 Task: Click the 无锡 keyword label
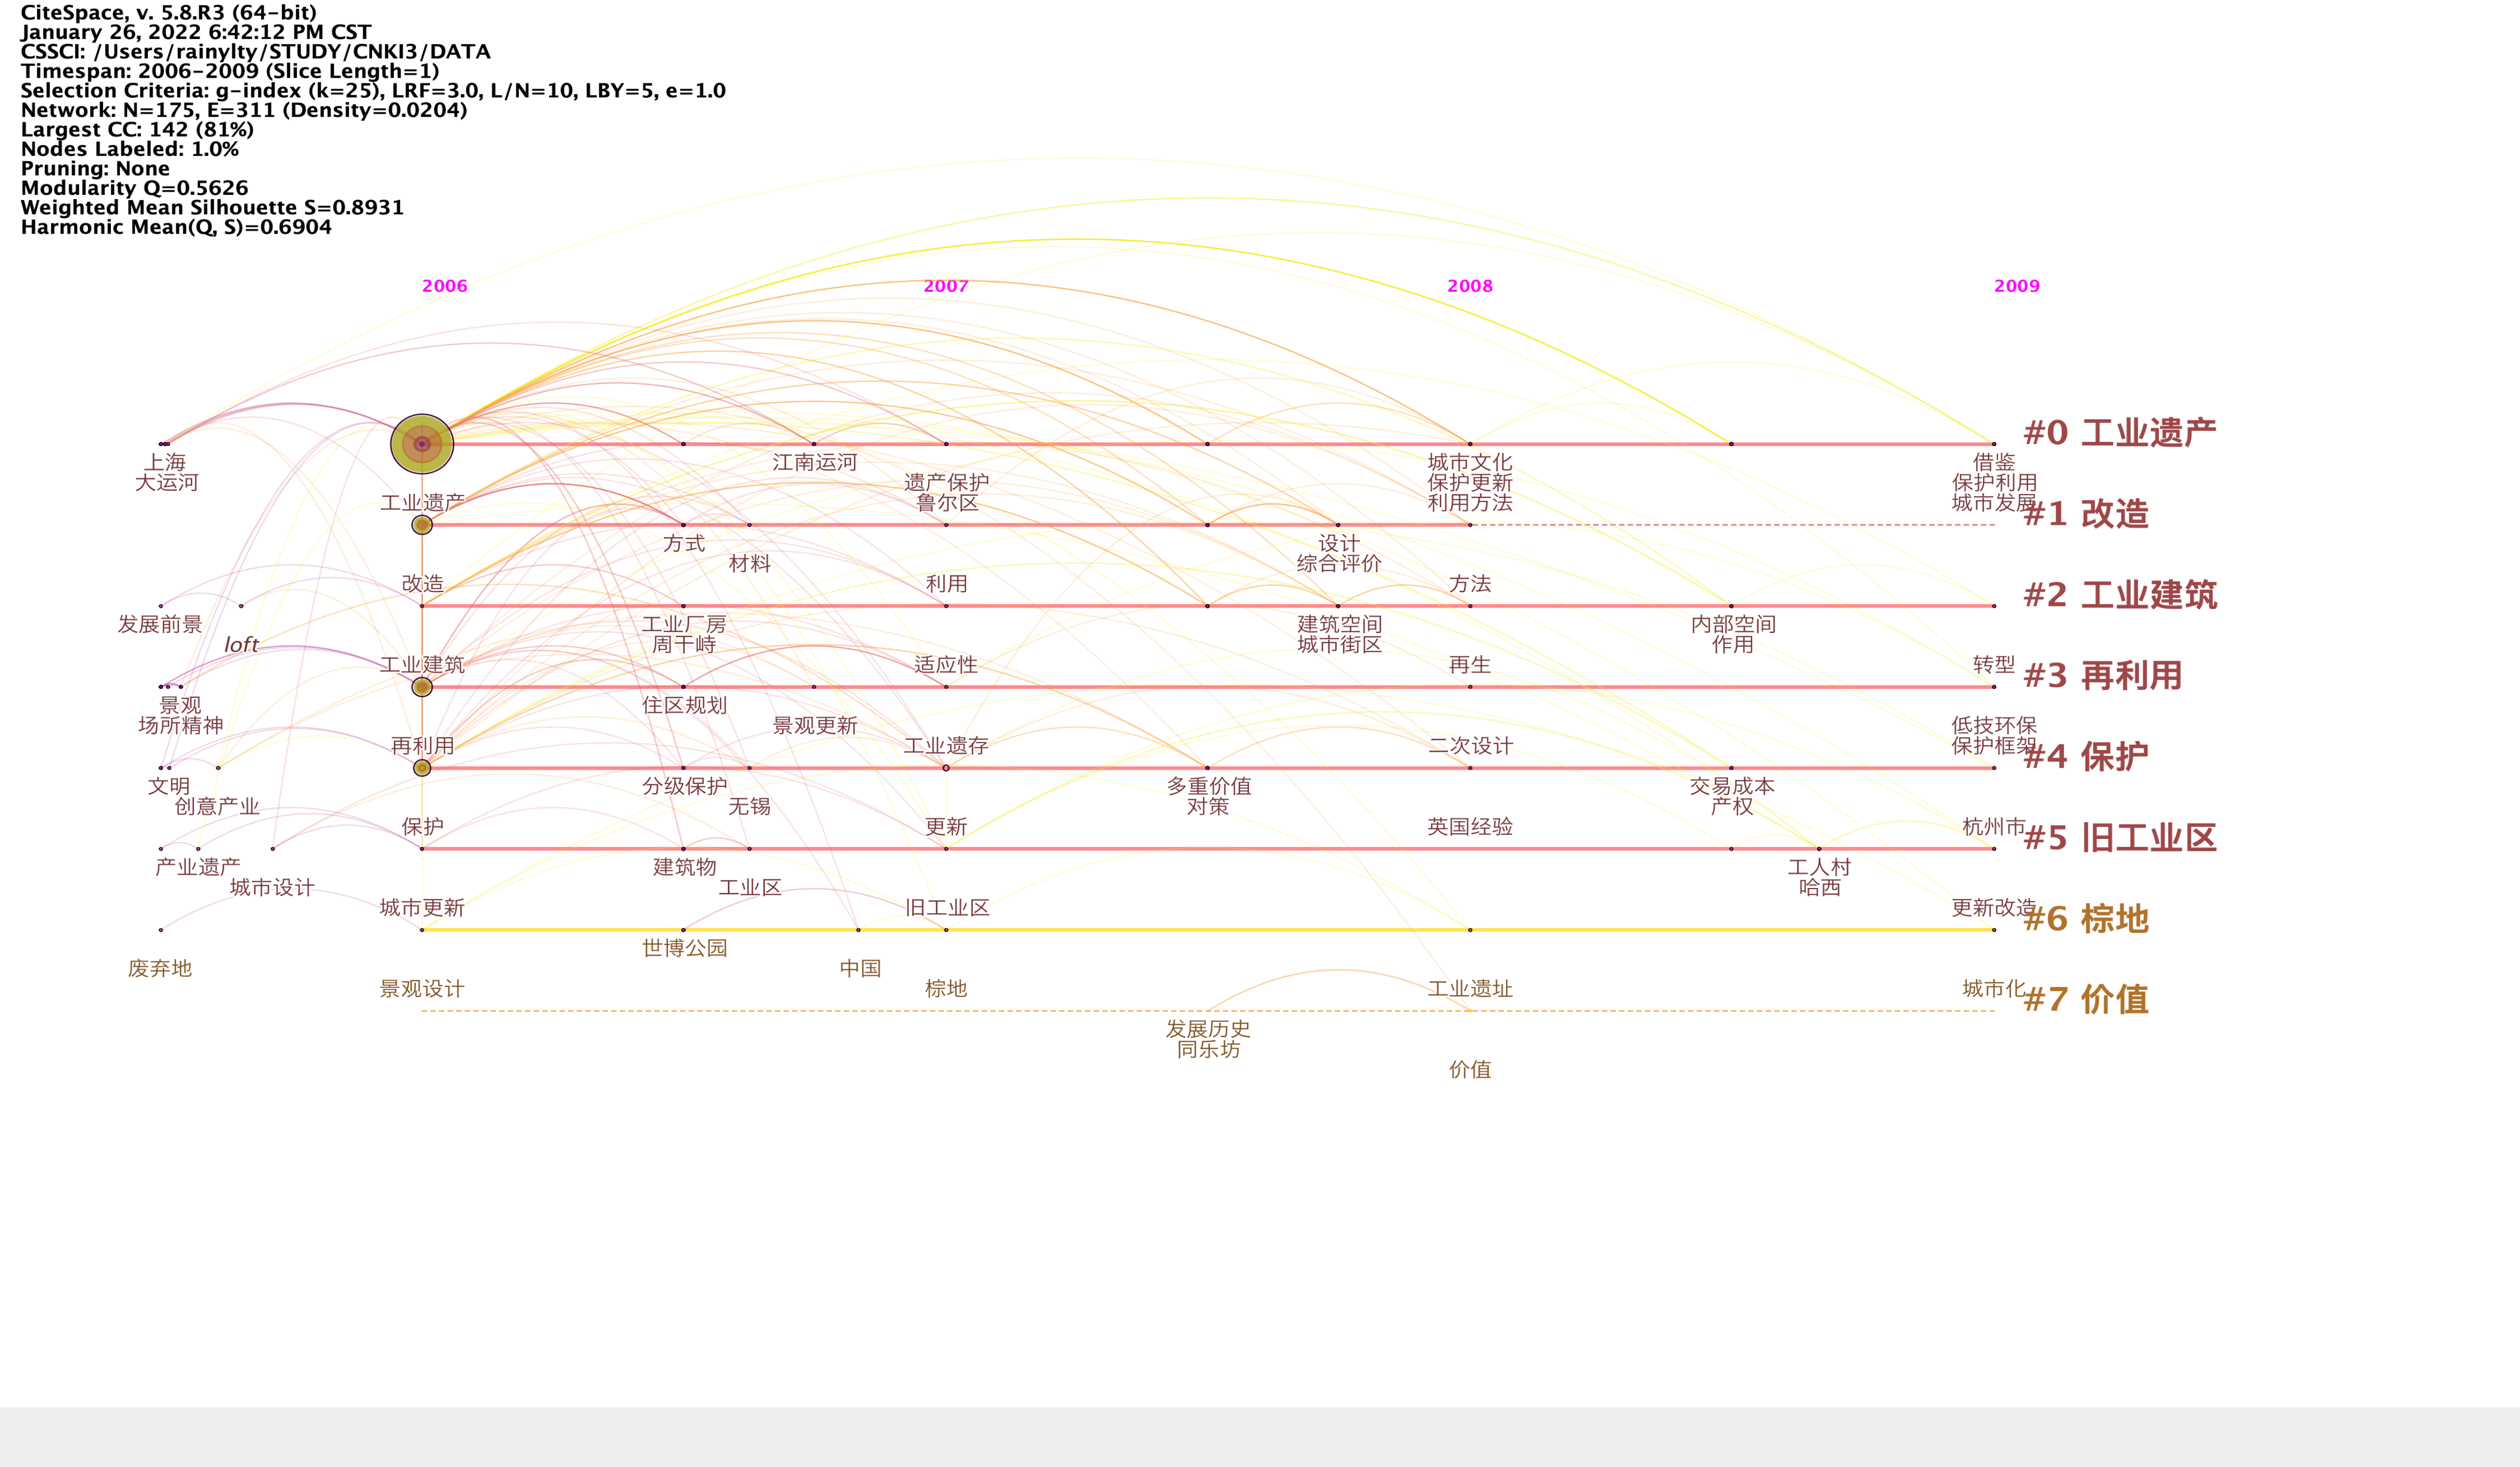(750, 807)
